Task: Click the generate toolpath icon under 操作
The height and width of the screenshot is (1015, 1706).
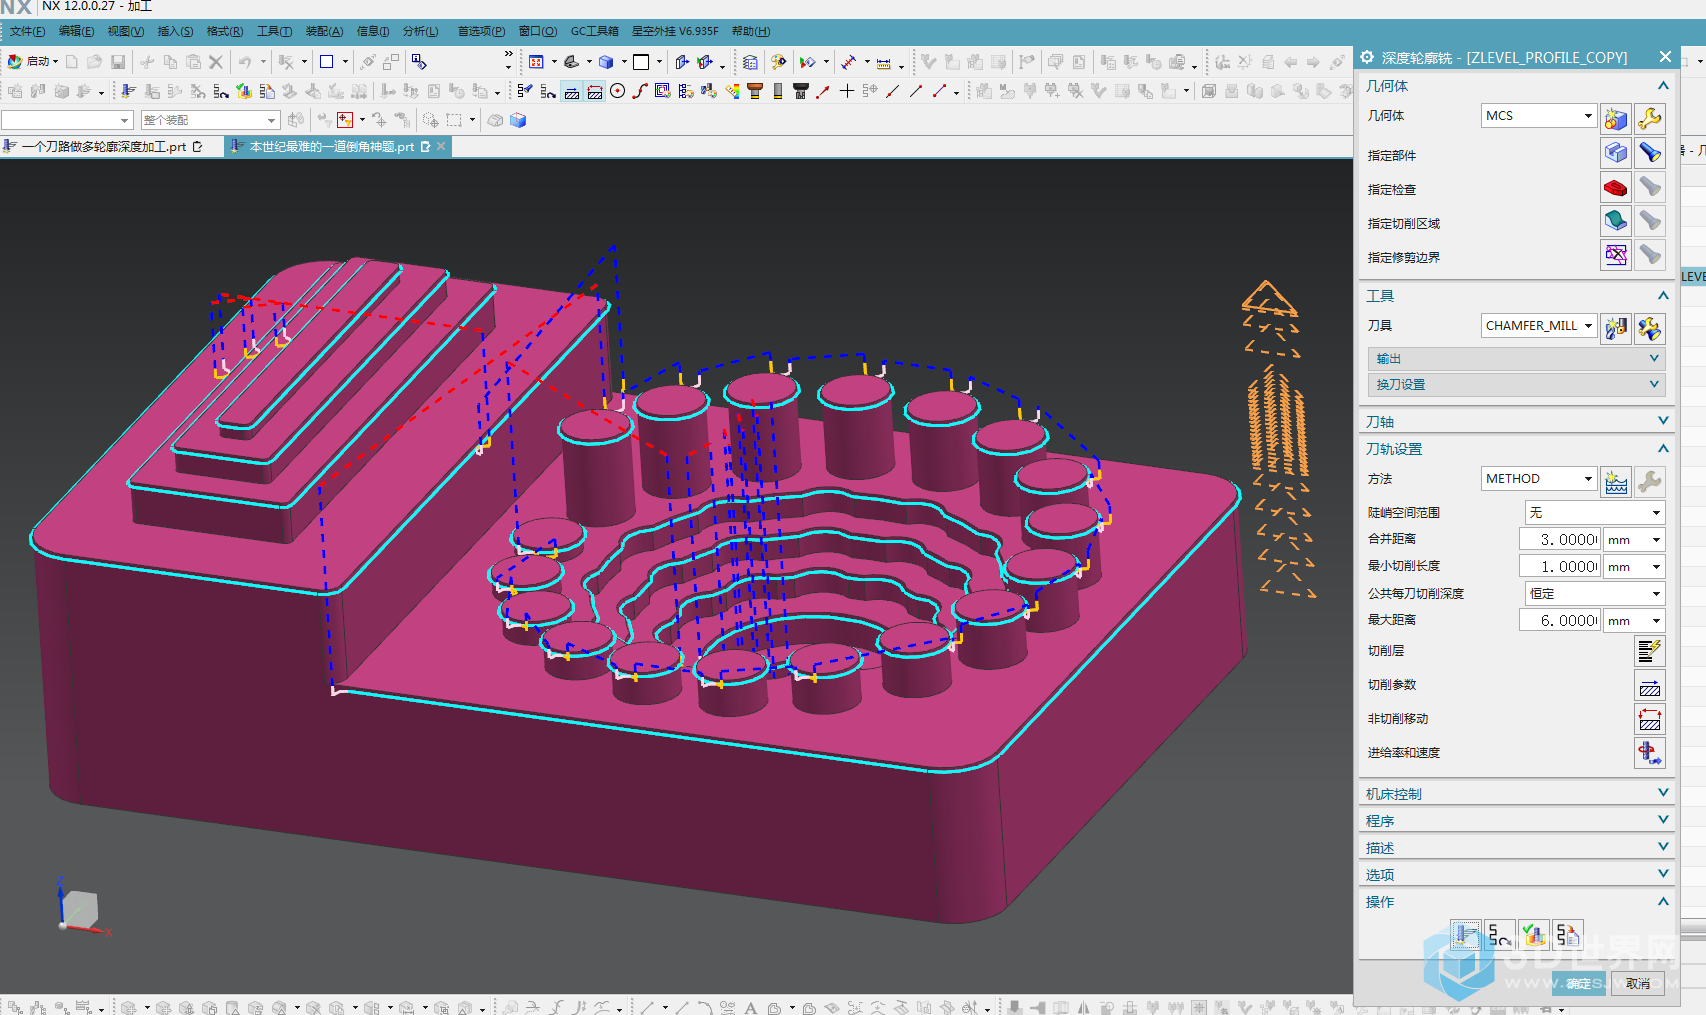Action: (1466, 935)
